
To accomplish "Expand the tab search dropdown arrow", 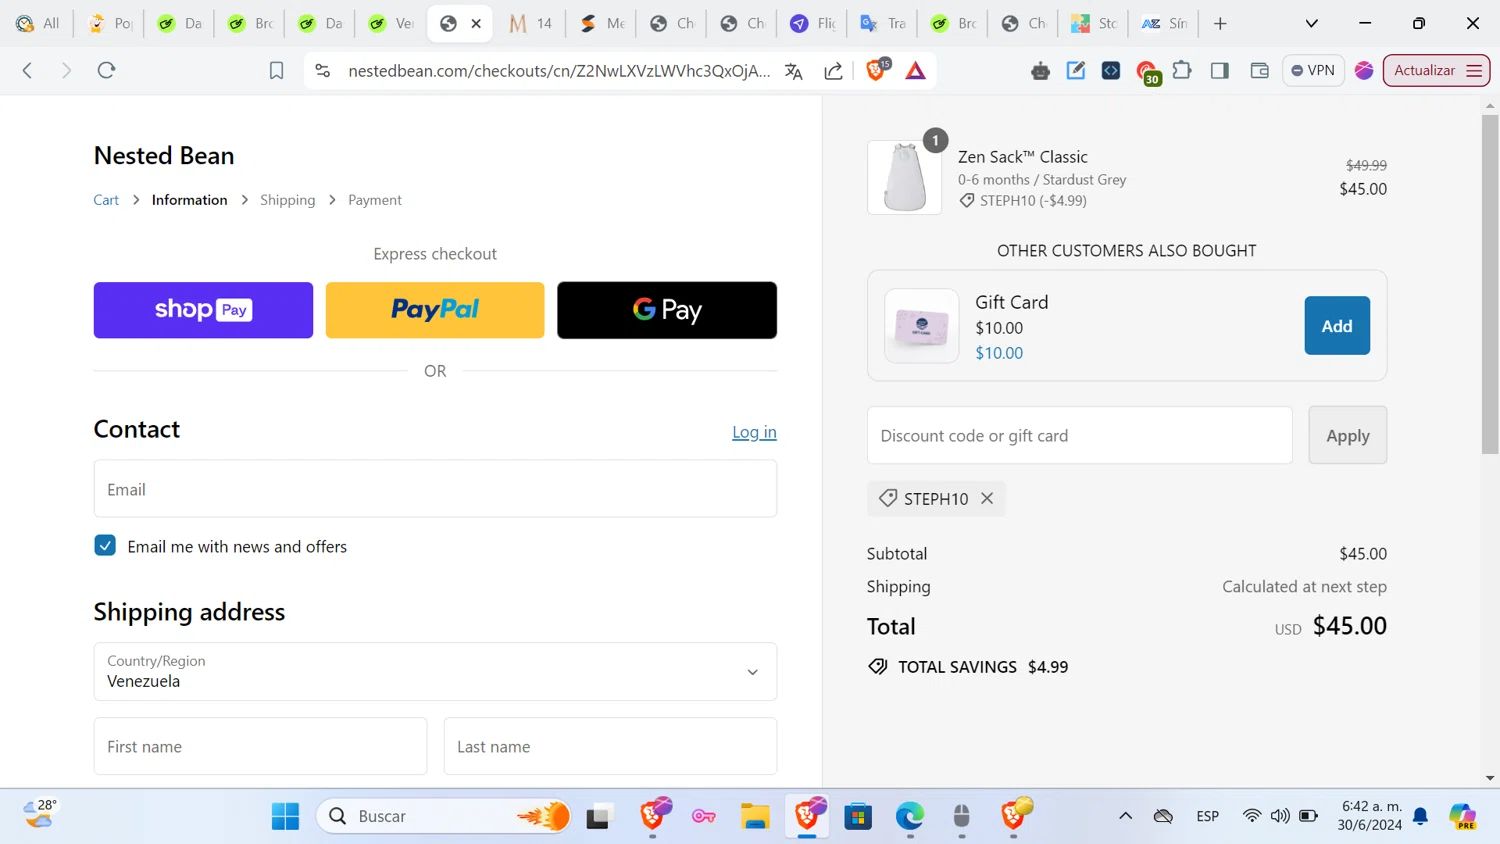I will coord(1311,23).
